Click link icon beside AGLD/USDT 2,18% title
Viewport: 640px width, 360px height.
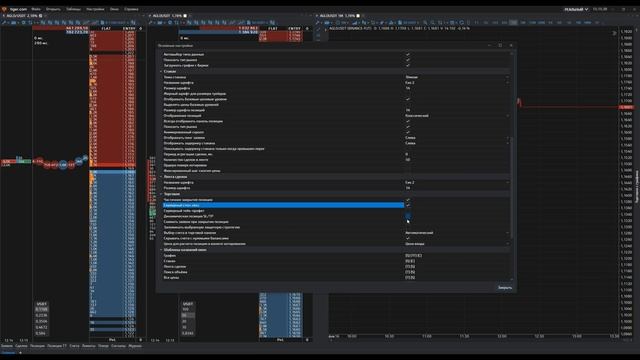pyautogui.click(x=40, y=16)
